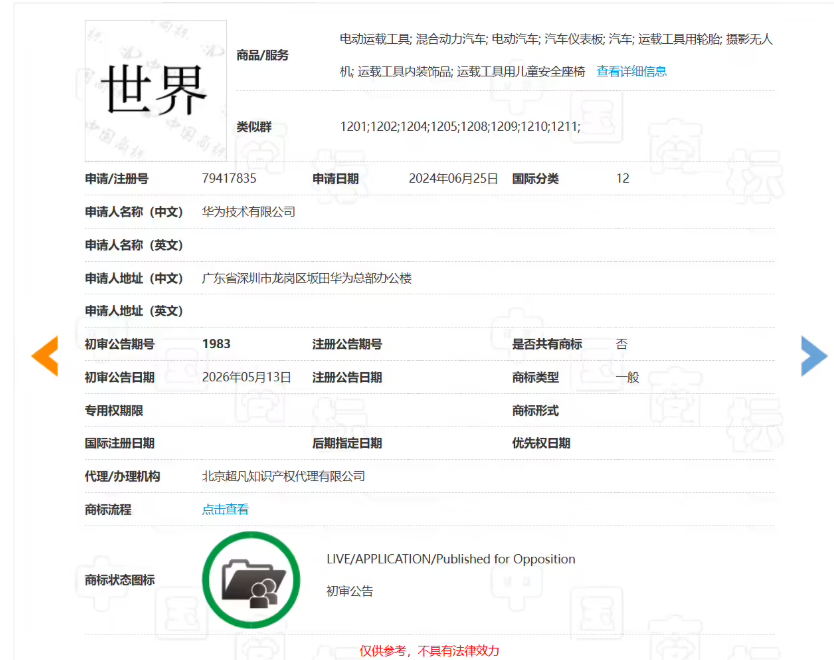Screen dimensions: 834x660
Task: Select status text 初审公告
Action: pos(350,591)
